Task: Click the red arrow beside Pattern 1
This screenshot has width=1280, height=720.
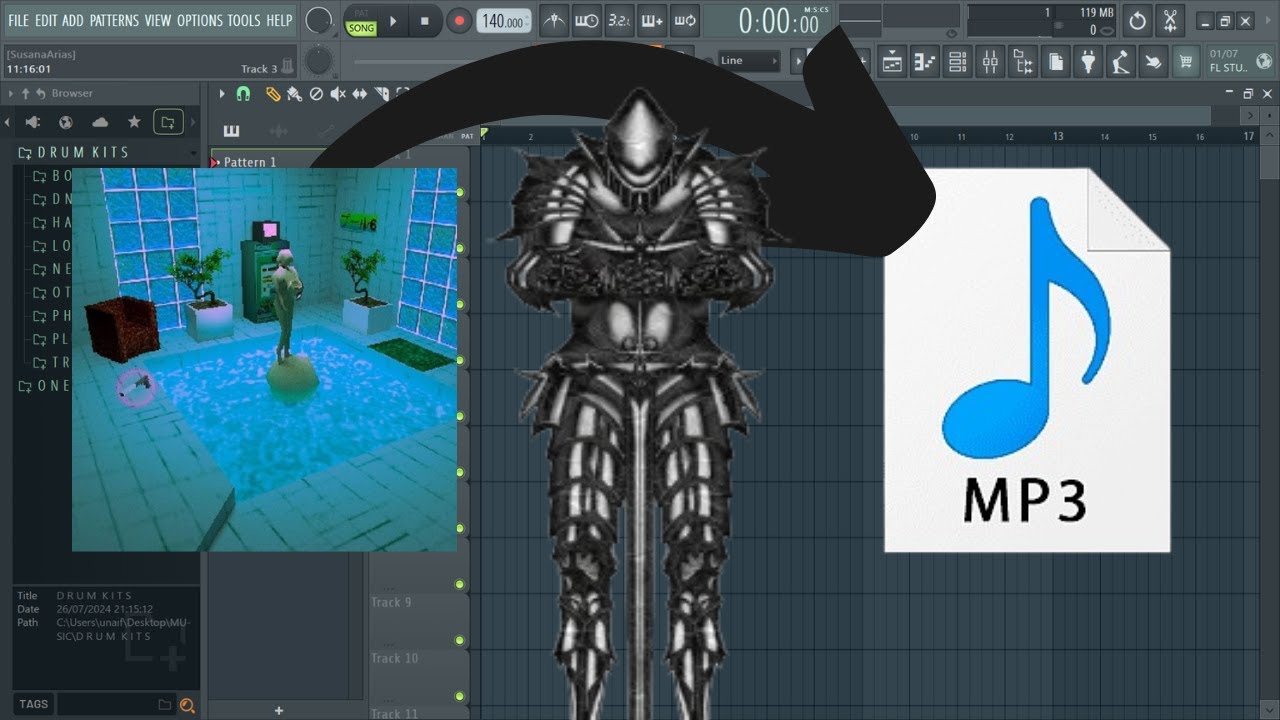Action: pyautogui.click(x=215, y=162)
